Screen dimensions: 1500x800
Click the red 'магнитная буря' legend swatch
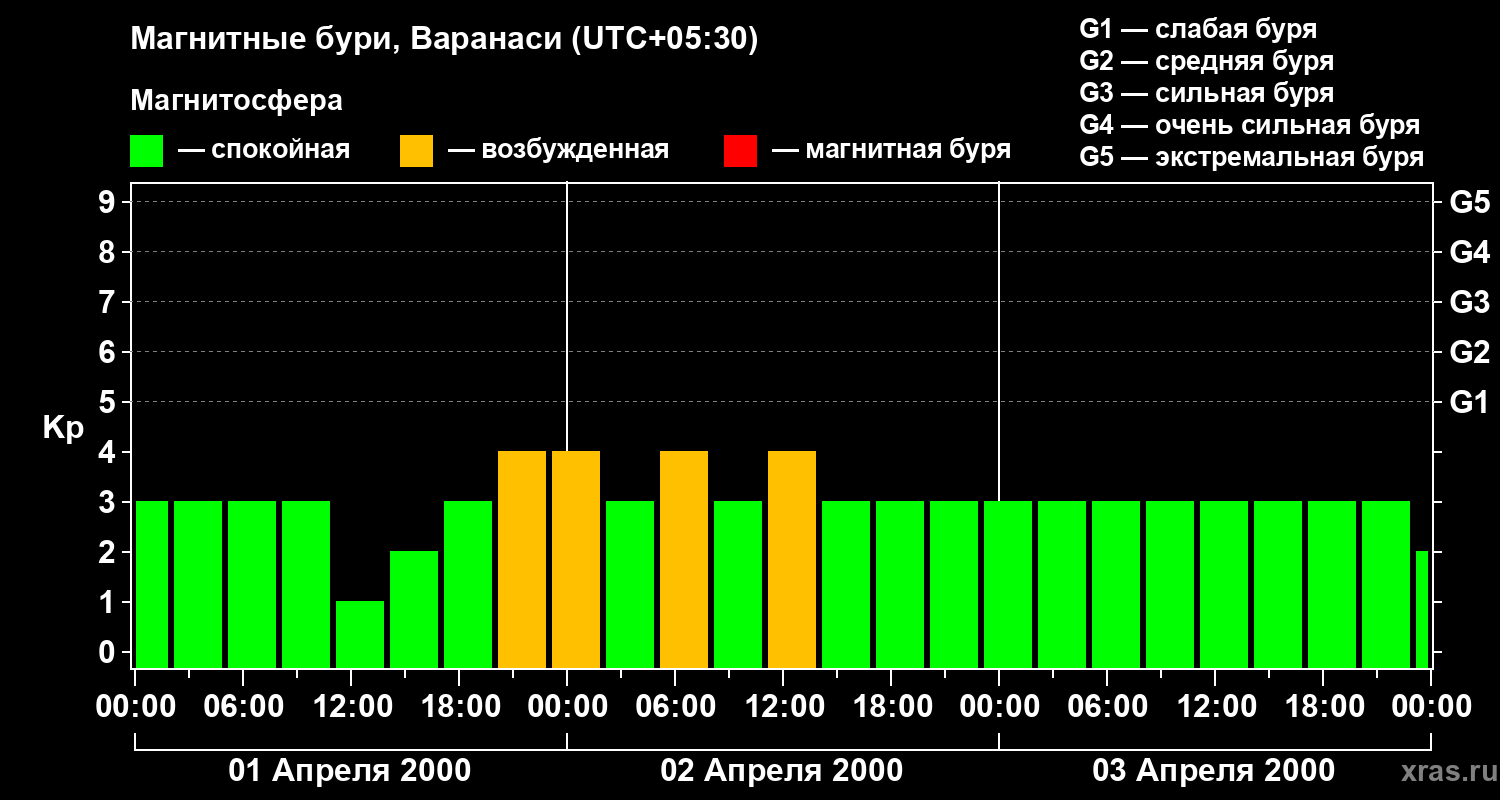click(740, 151)
